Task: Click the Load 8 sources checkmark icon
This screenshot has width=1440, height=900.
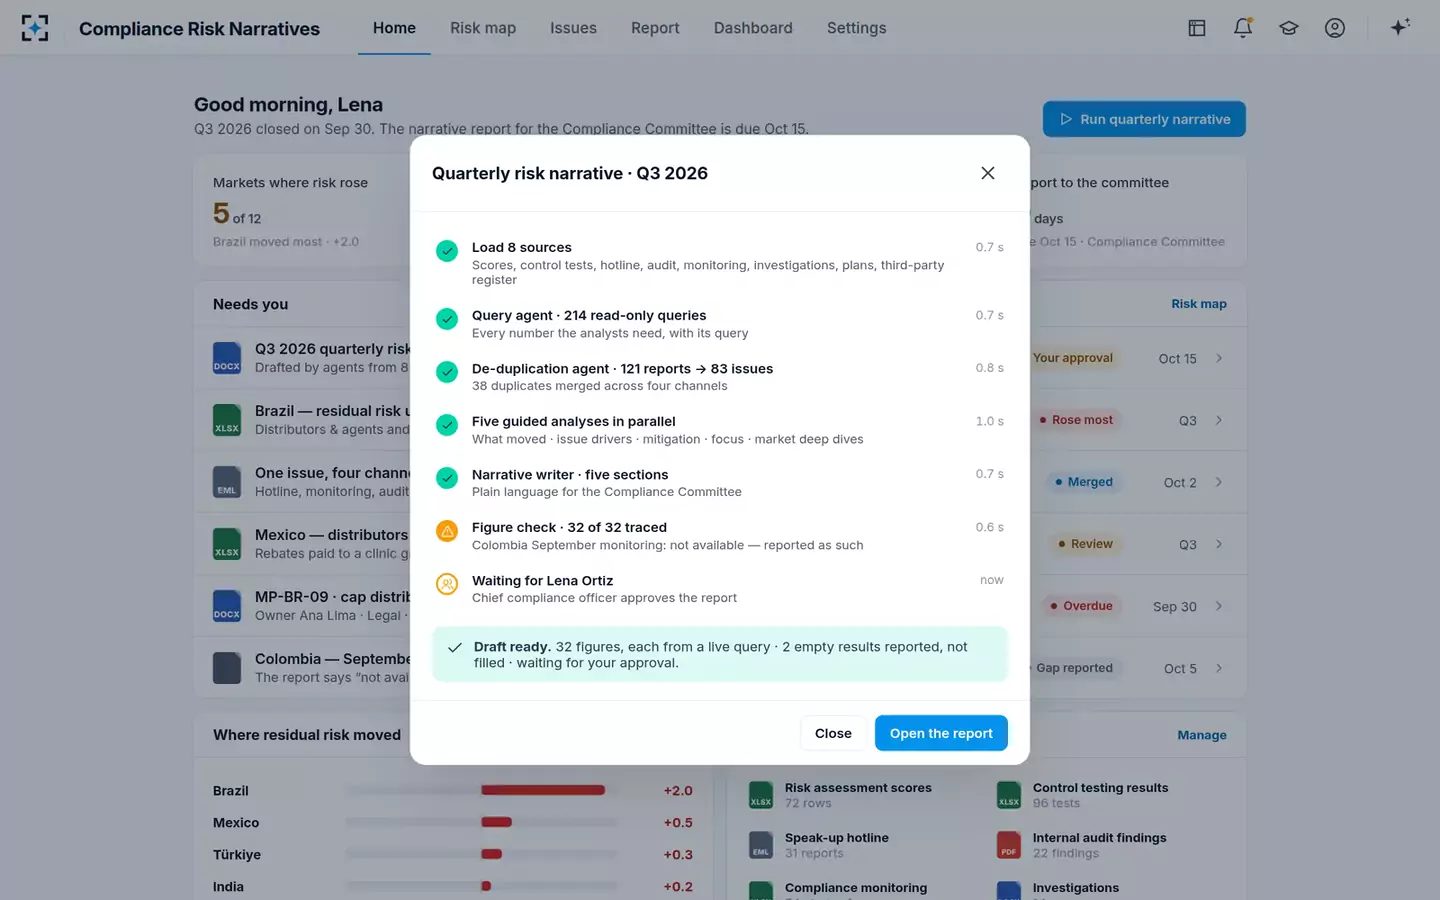Action: coord(447,251)
